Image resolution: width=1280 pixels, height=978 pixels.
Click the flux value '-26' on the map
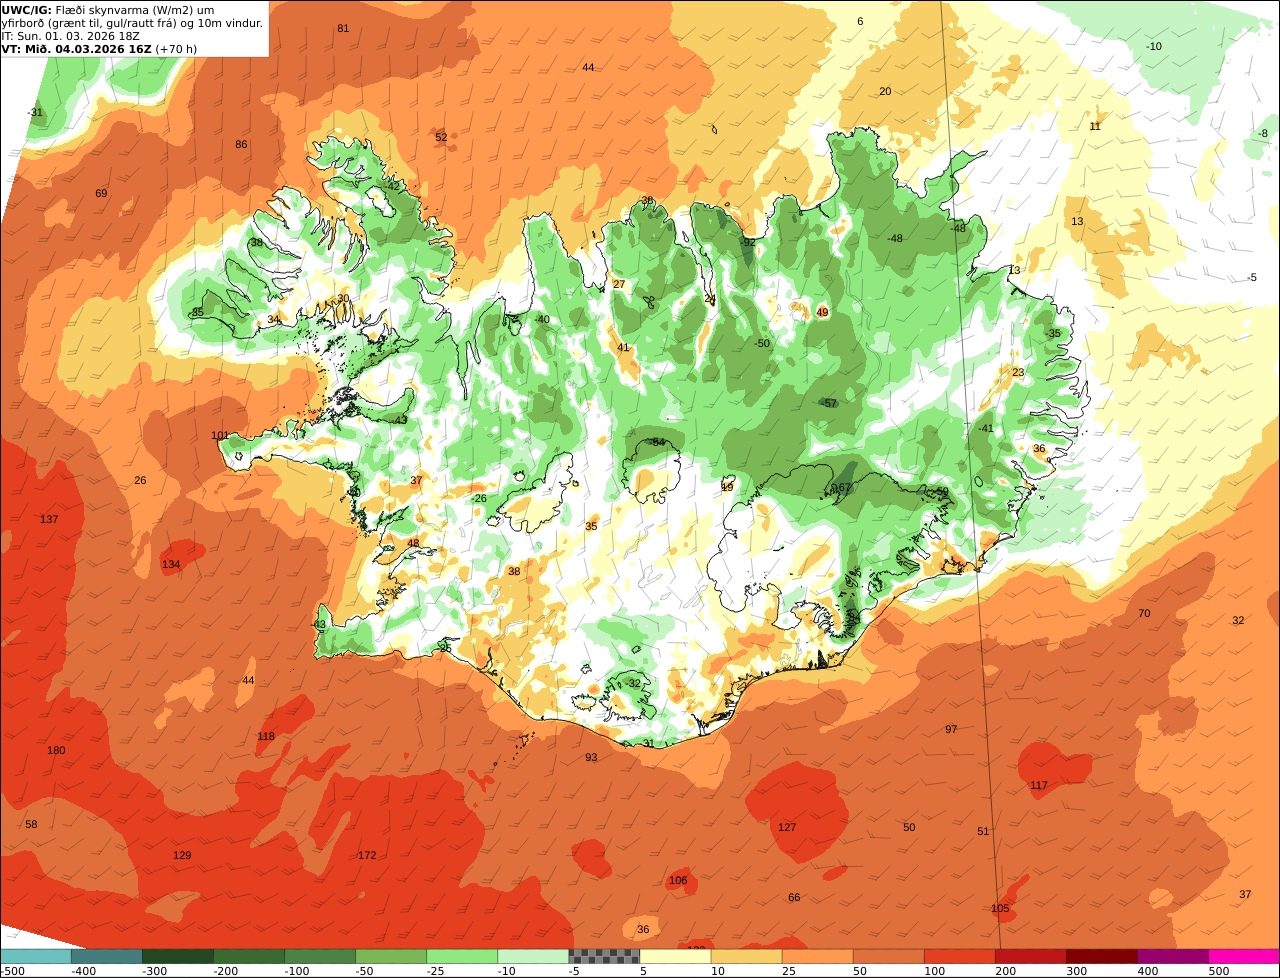point(478,498)
